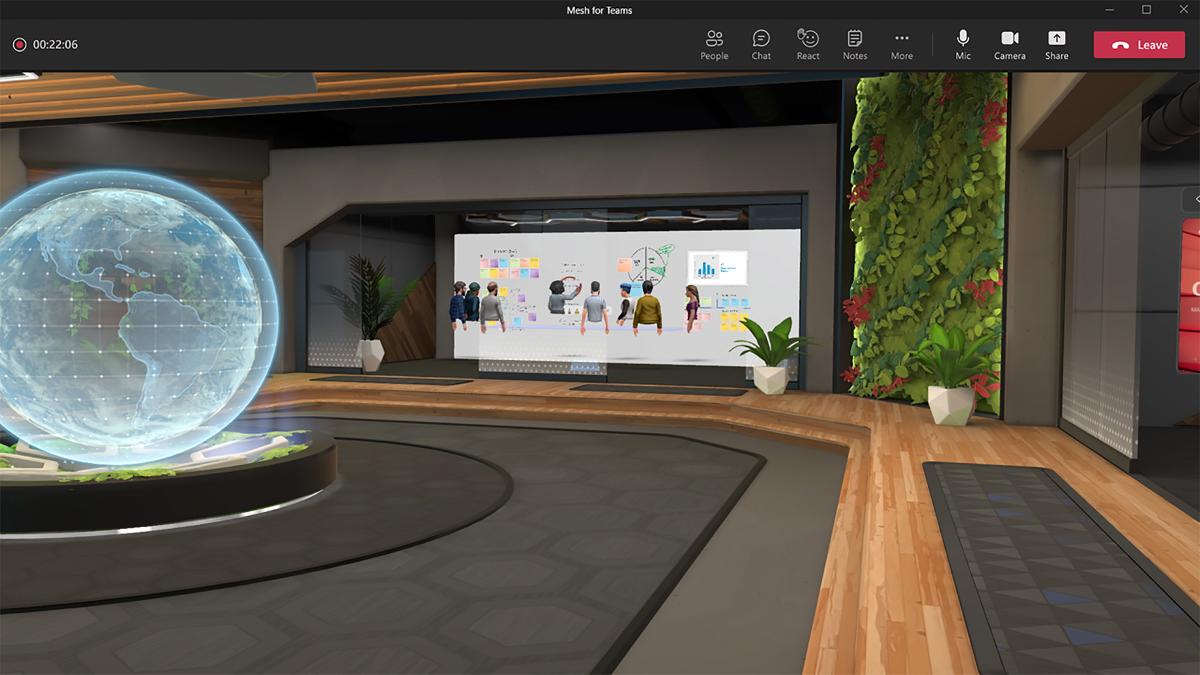Start sharing with the Share icon
The image size is (1200, 675).
[1056, 43]
